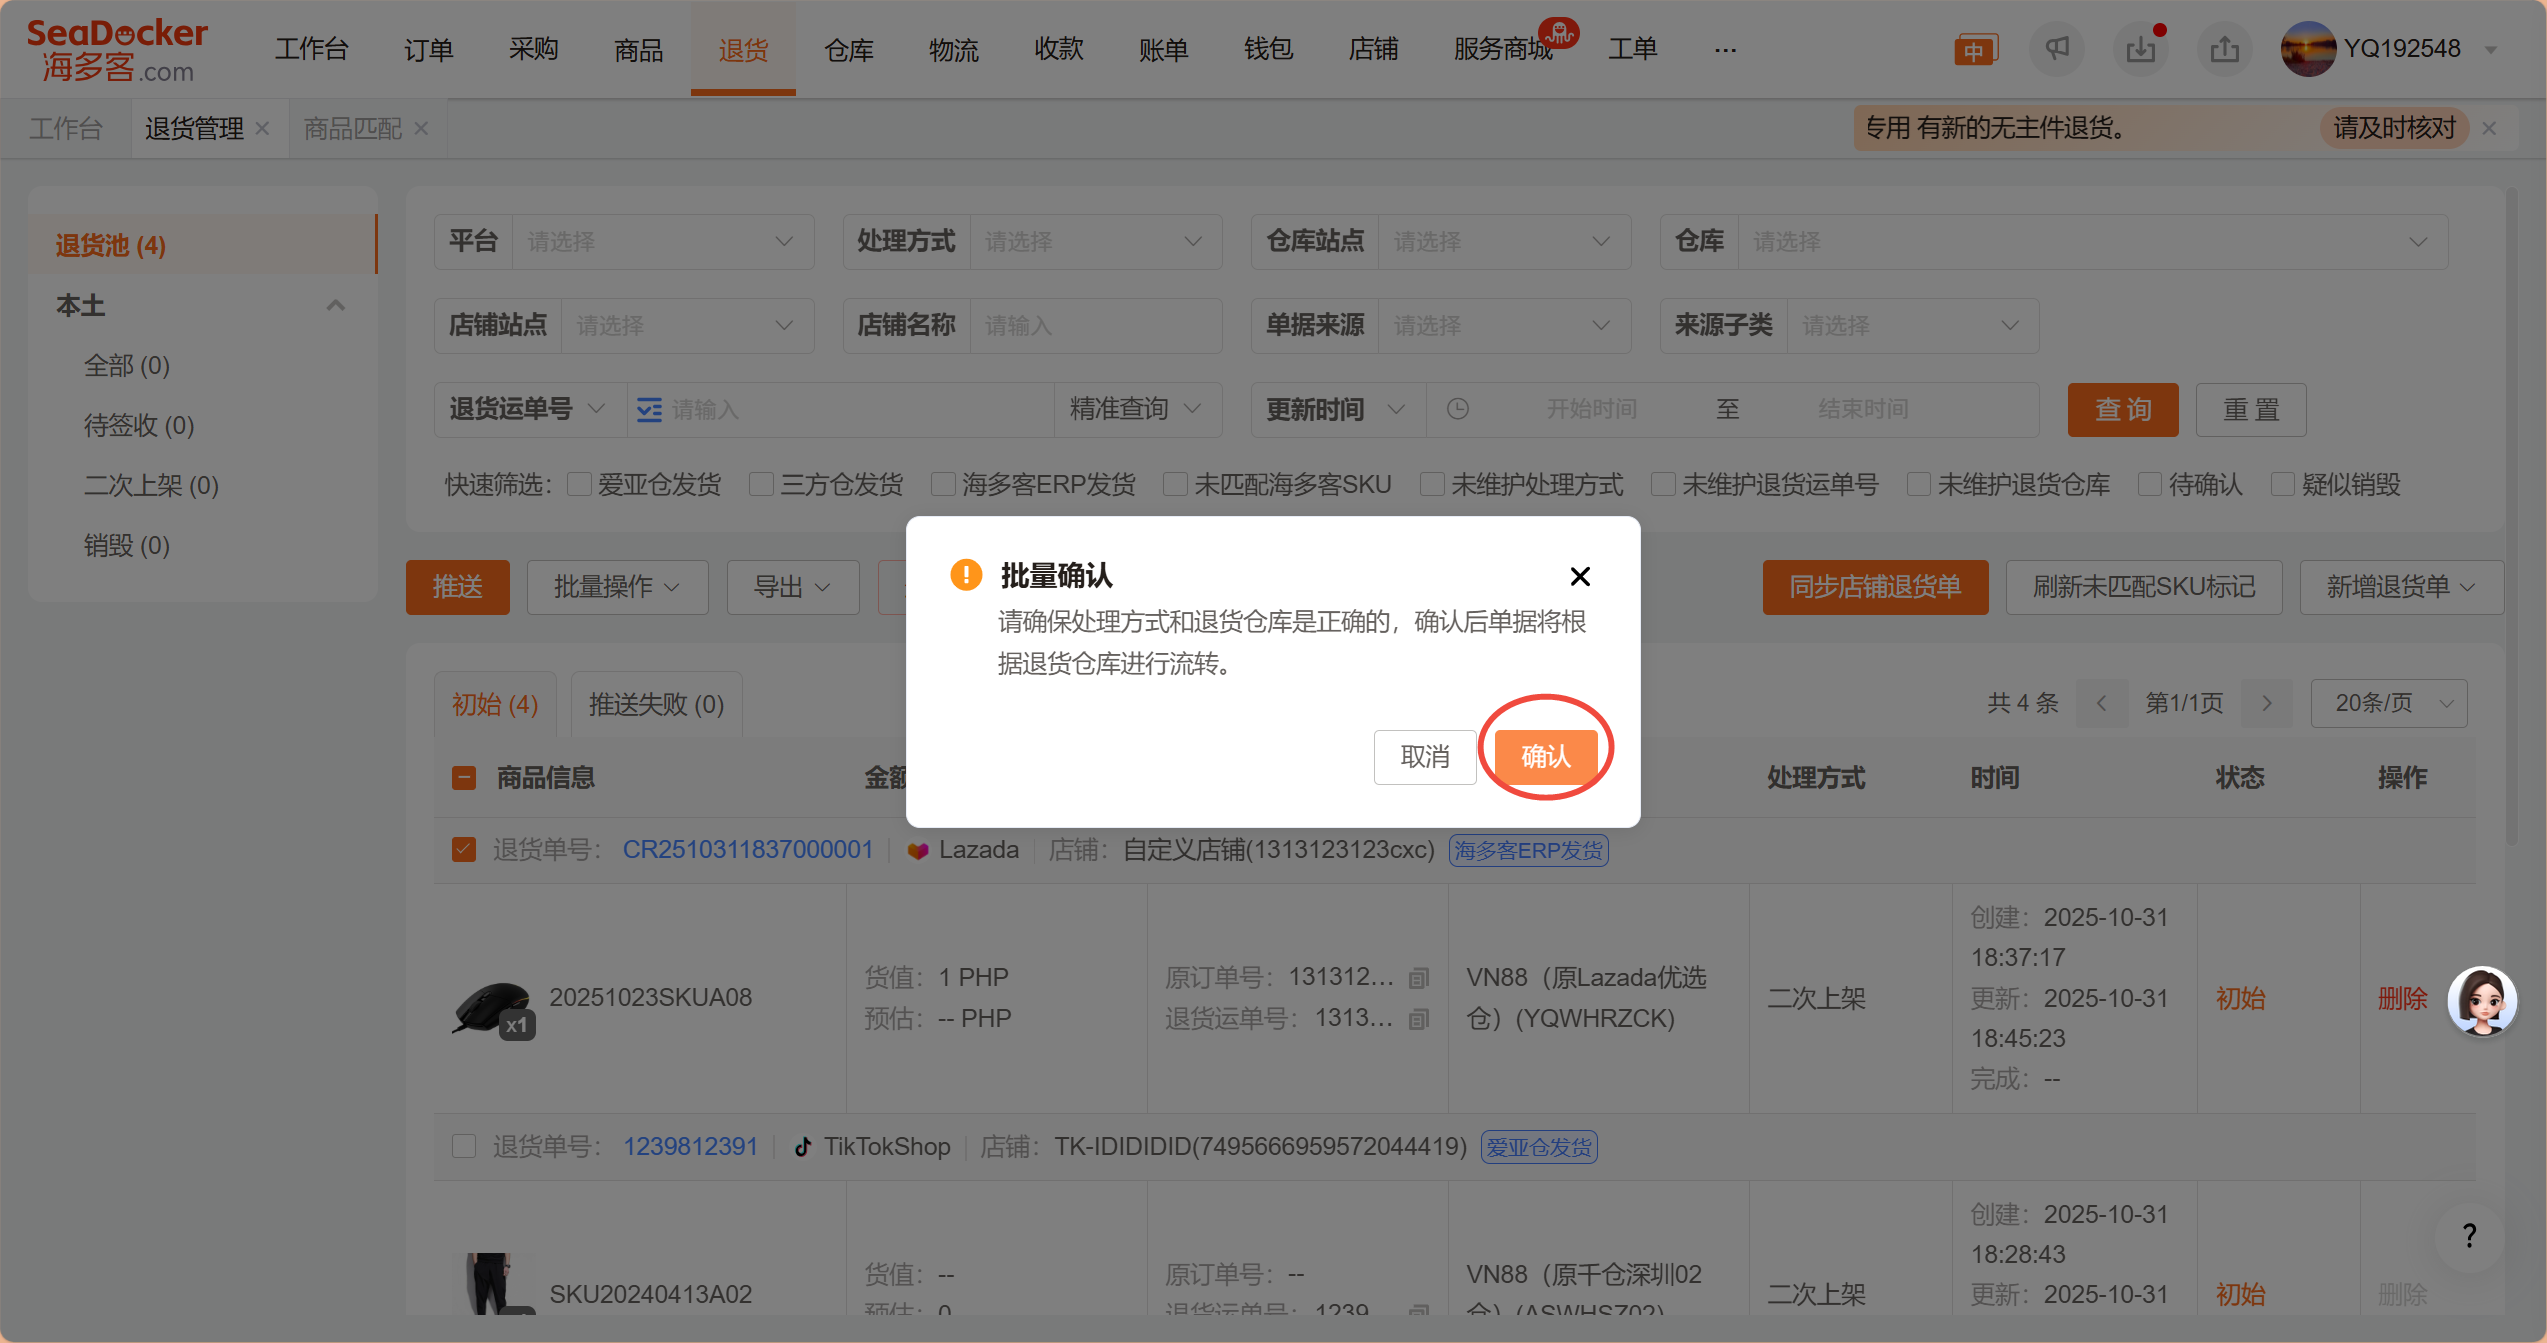The height and width of the screenshot is (1343, 2547).
Task: Select the TikTokShop return order checkbox
Action: coord(464,1146)
